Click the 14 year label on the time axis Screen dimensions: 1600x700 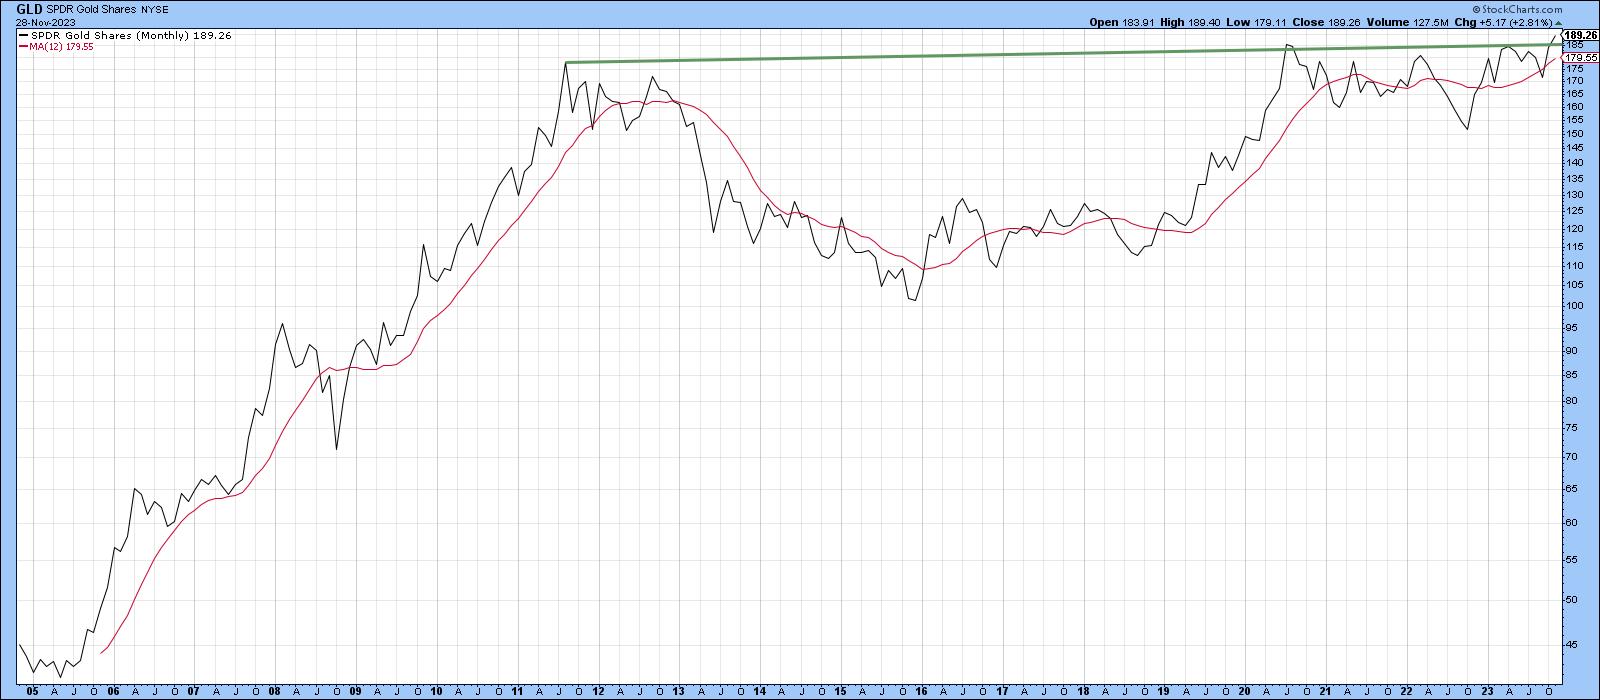(x=759, y=691)
